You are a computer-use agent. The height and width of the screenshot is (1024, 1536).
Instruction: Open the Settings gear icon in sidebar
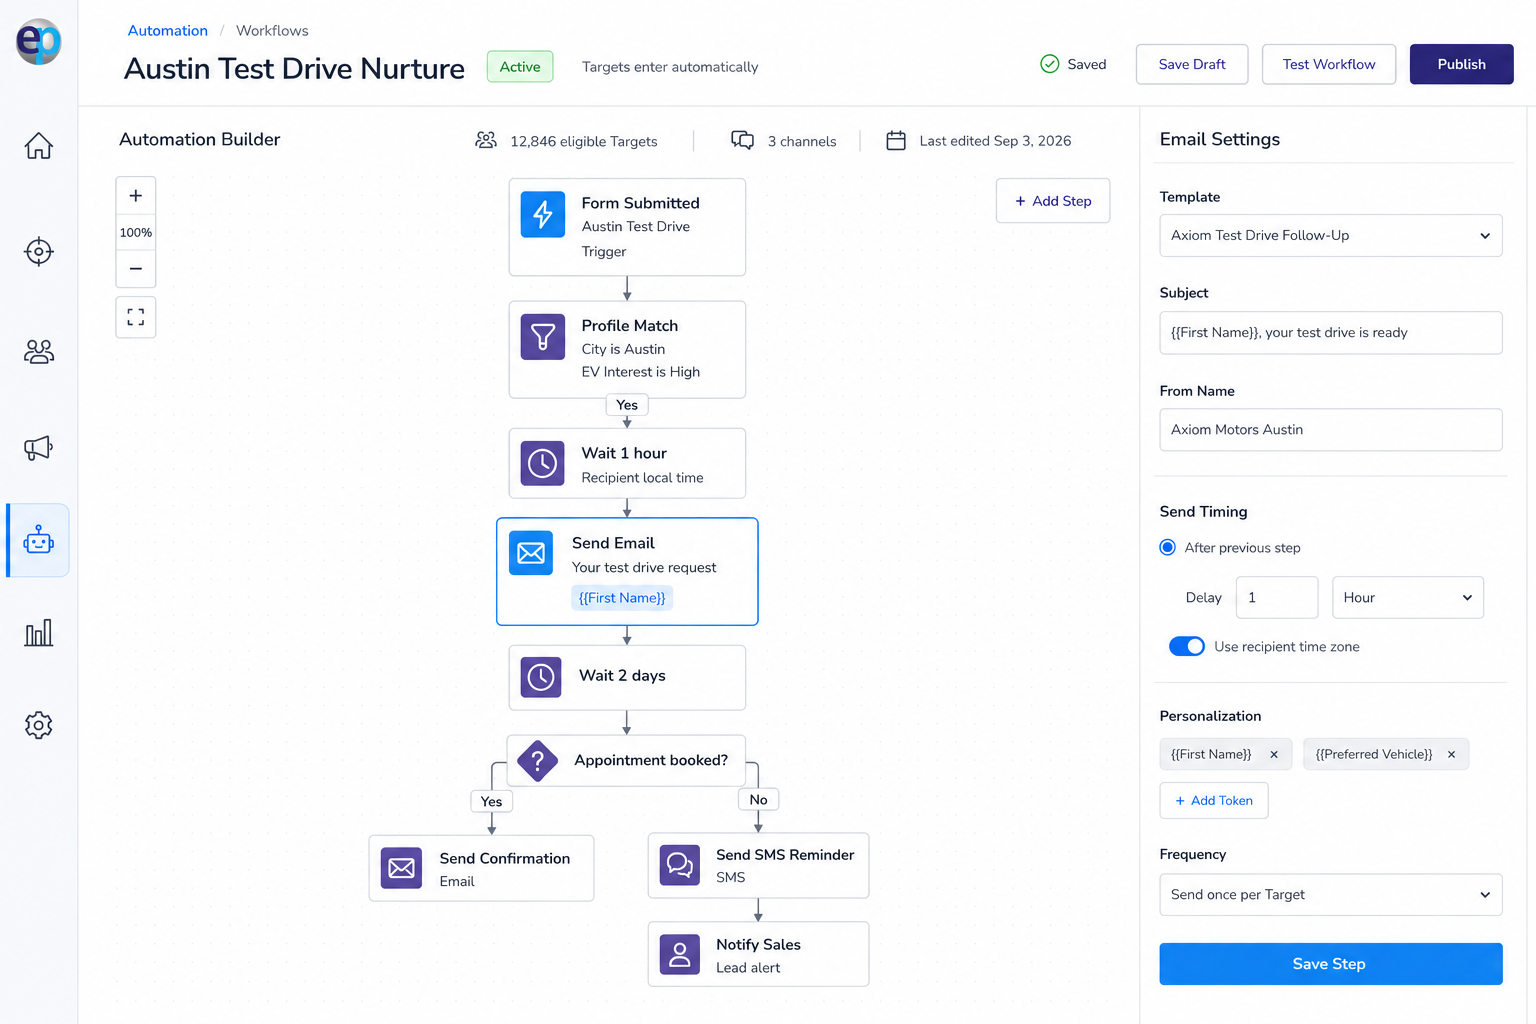[x=38, y=725]
